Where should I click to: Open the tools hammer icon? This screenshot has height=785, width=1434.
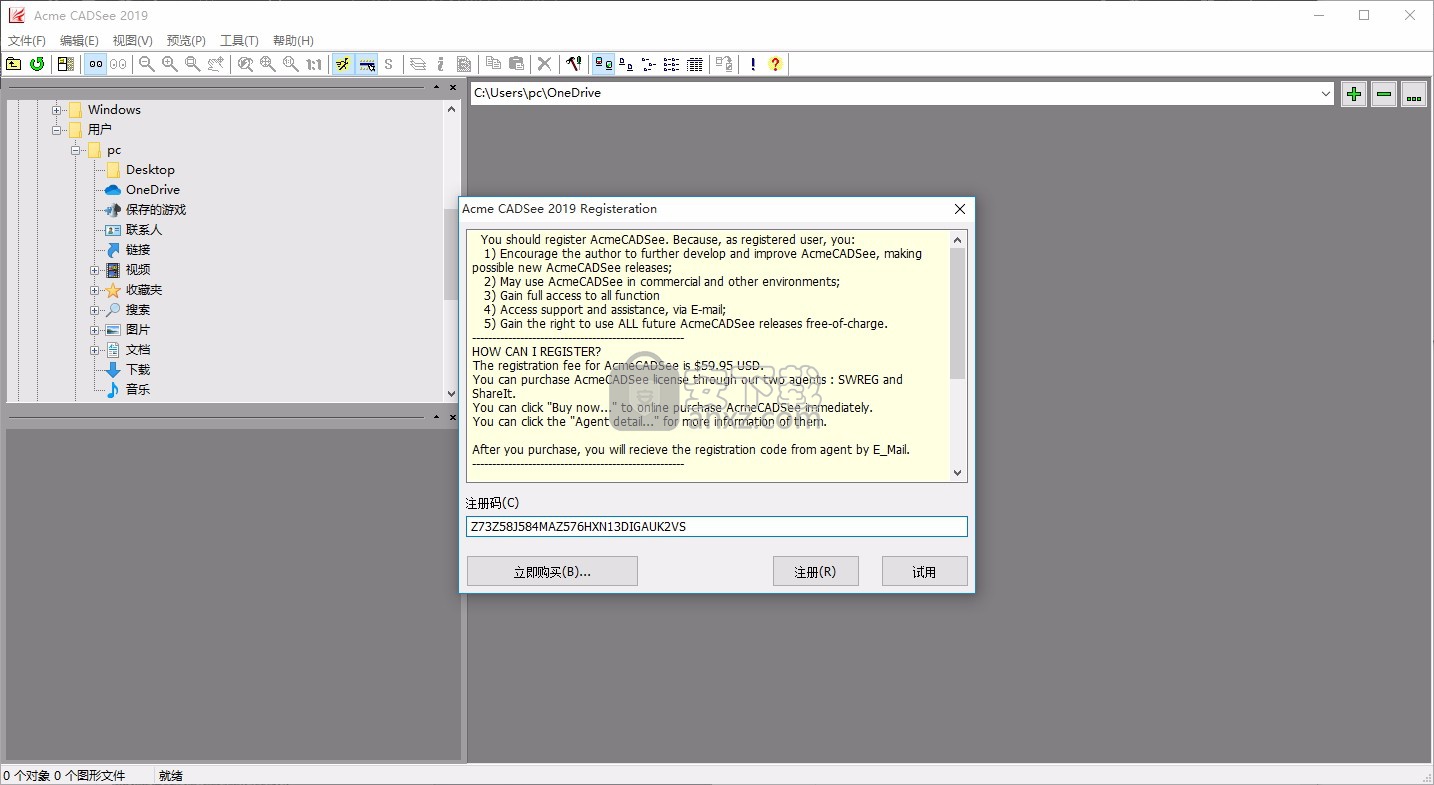pyautogui.click(x=574, y=64)
